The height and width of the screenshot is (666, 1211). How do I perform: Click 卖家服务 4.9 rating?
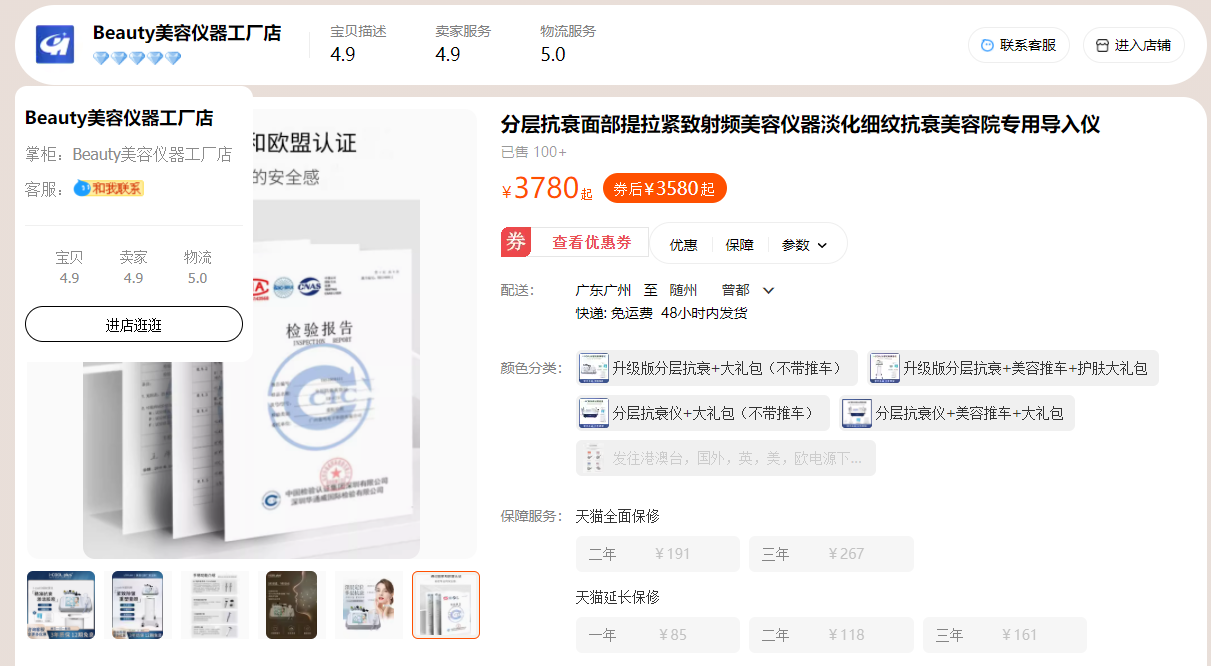(464, 43)
